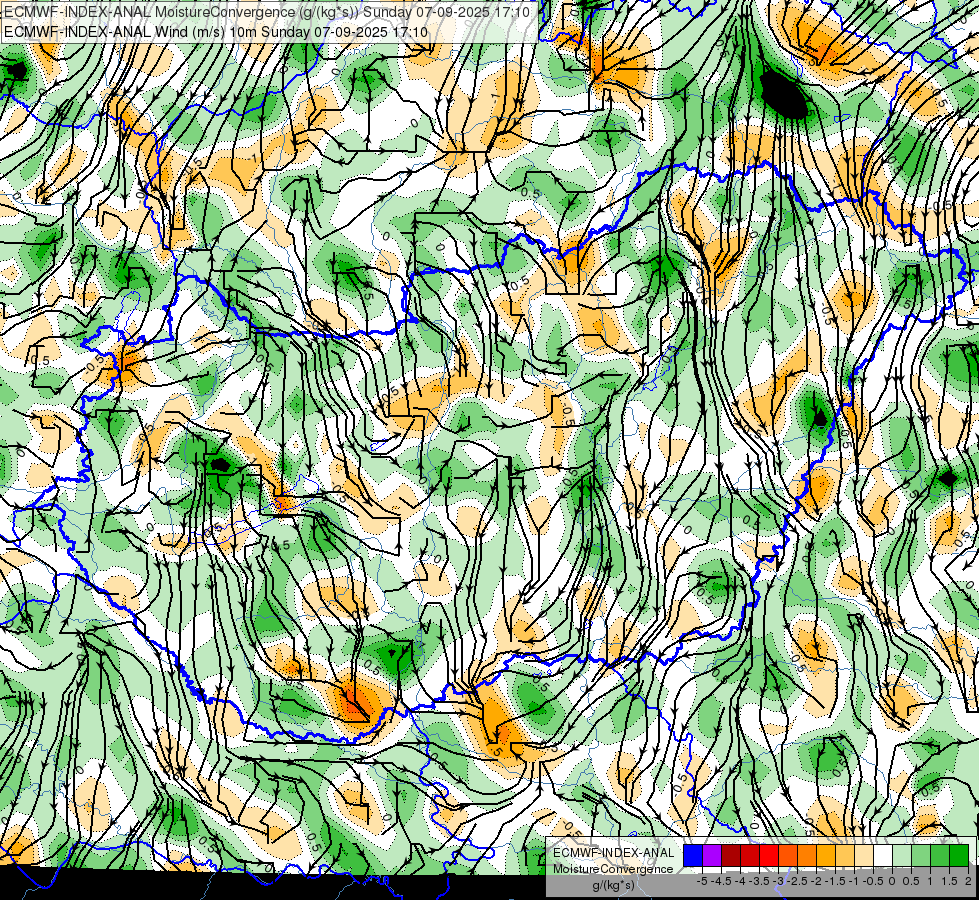Click the -3.5 value on legend scale

click(759, 881)
